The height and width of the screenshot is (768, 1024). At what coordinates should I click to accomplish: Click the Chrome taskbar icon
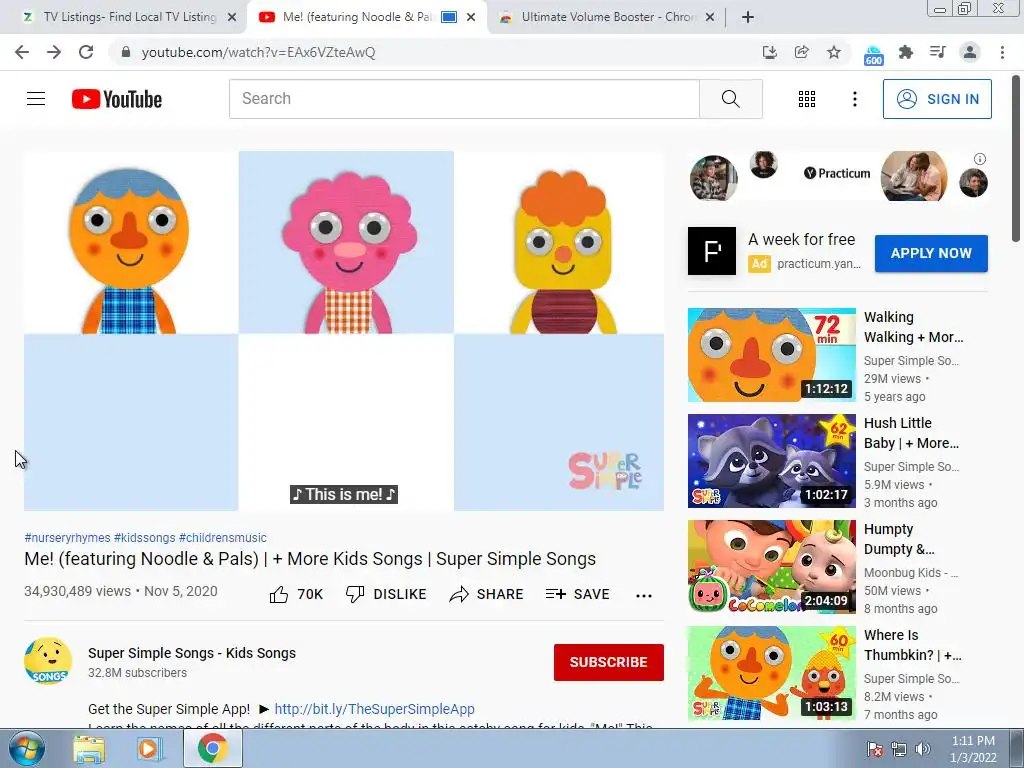point(212,749)
